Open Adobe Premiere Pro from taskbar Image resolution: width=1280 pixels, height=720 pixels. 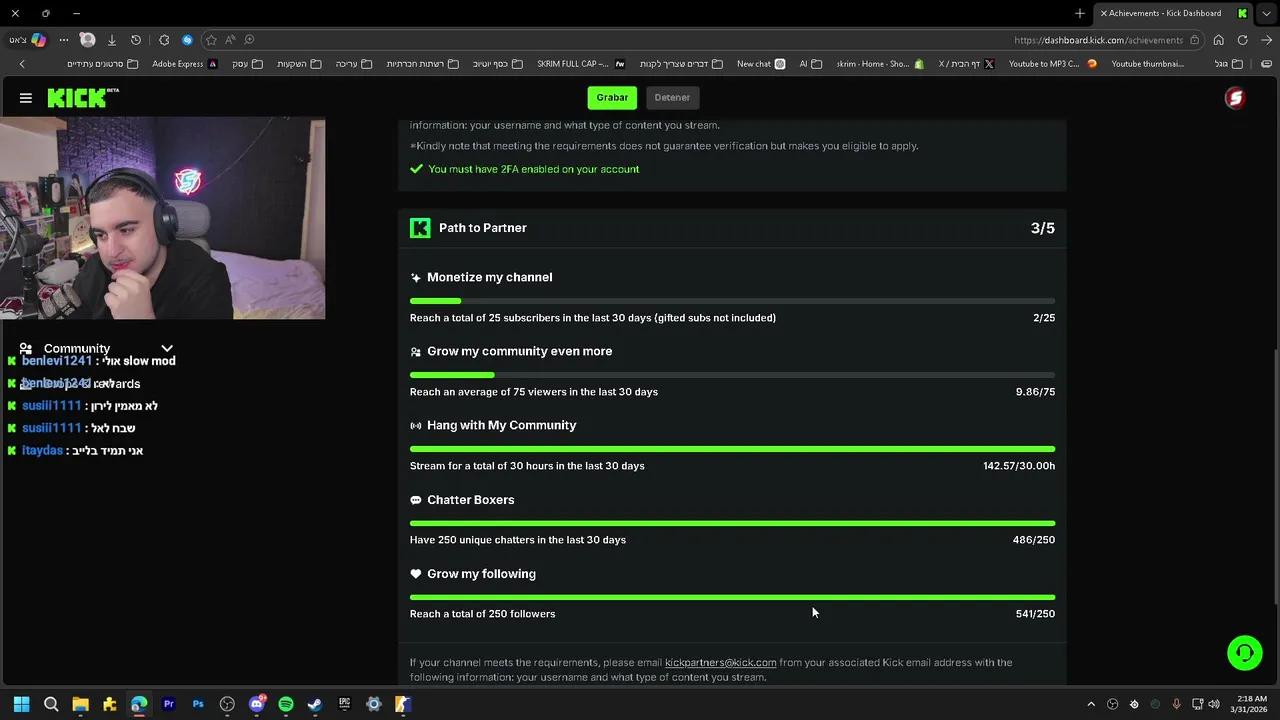pos(168,704)
